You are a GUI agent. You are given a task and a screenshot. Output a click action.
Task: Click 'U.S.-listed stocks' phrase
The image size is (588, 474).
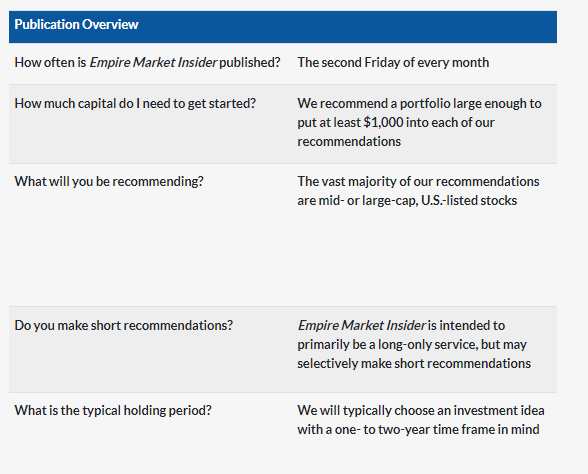469,201
